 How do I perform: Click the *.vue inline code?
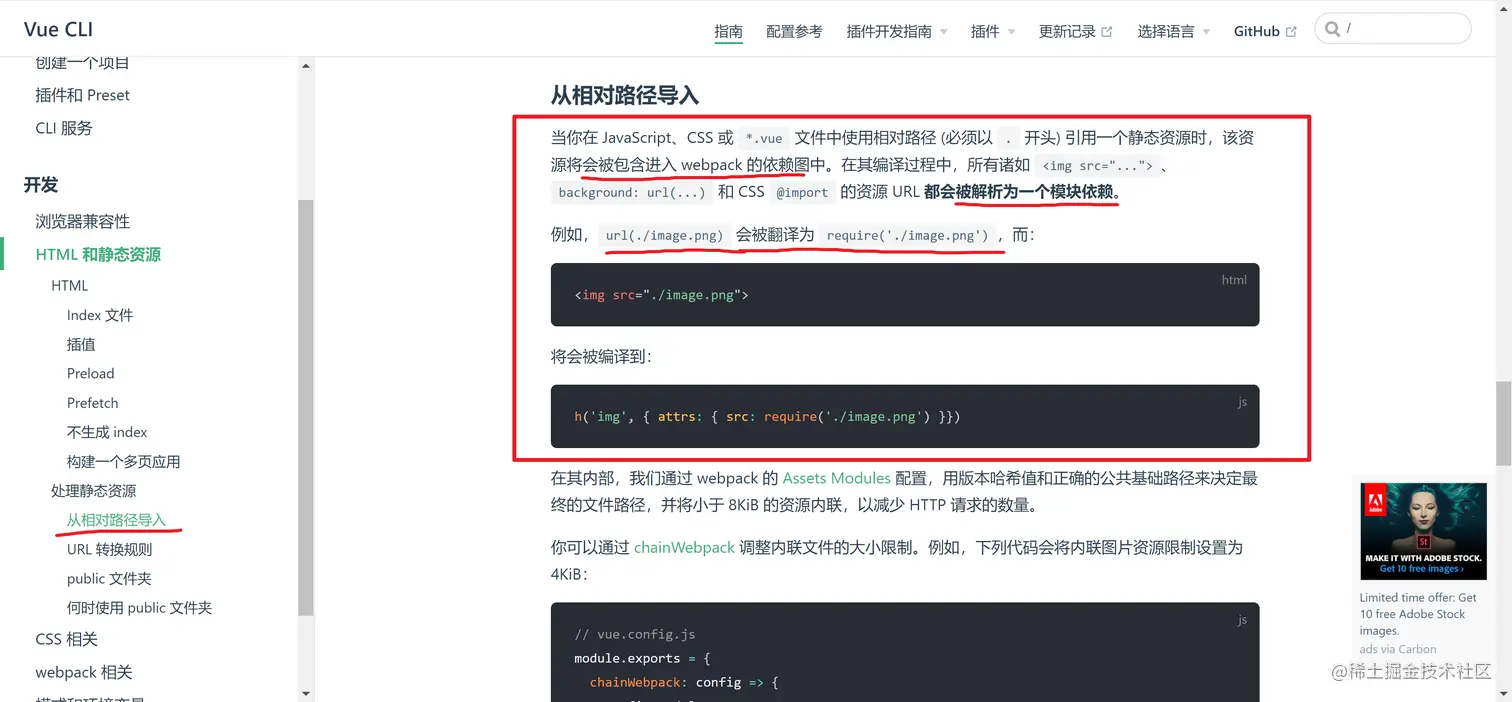[x=764, y=139]
